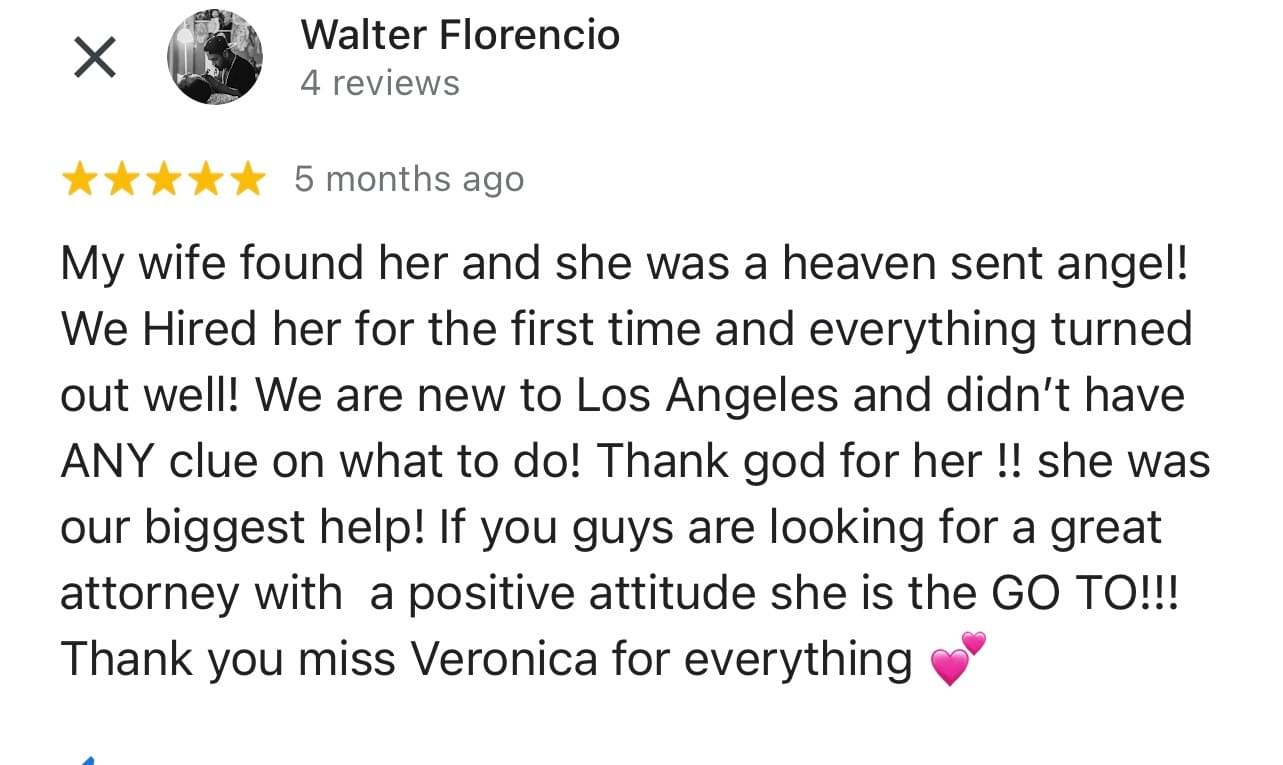Image resolution: width=1283 pixels, height=765 pixels.
Task: Tap the third yellow rating star
Action: click(163, 180)
